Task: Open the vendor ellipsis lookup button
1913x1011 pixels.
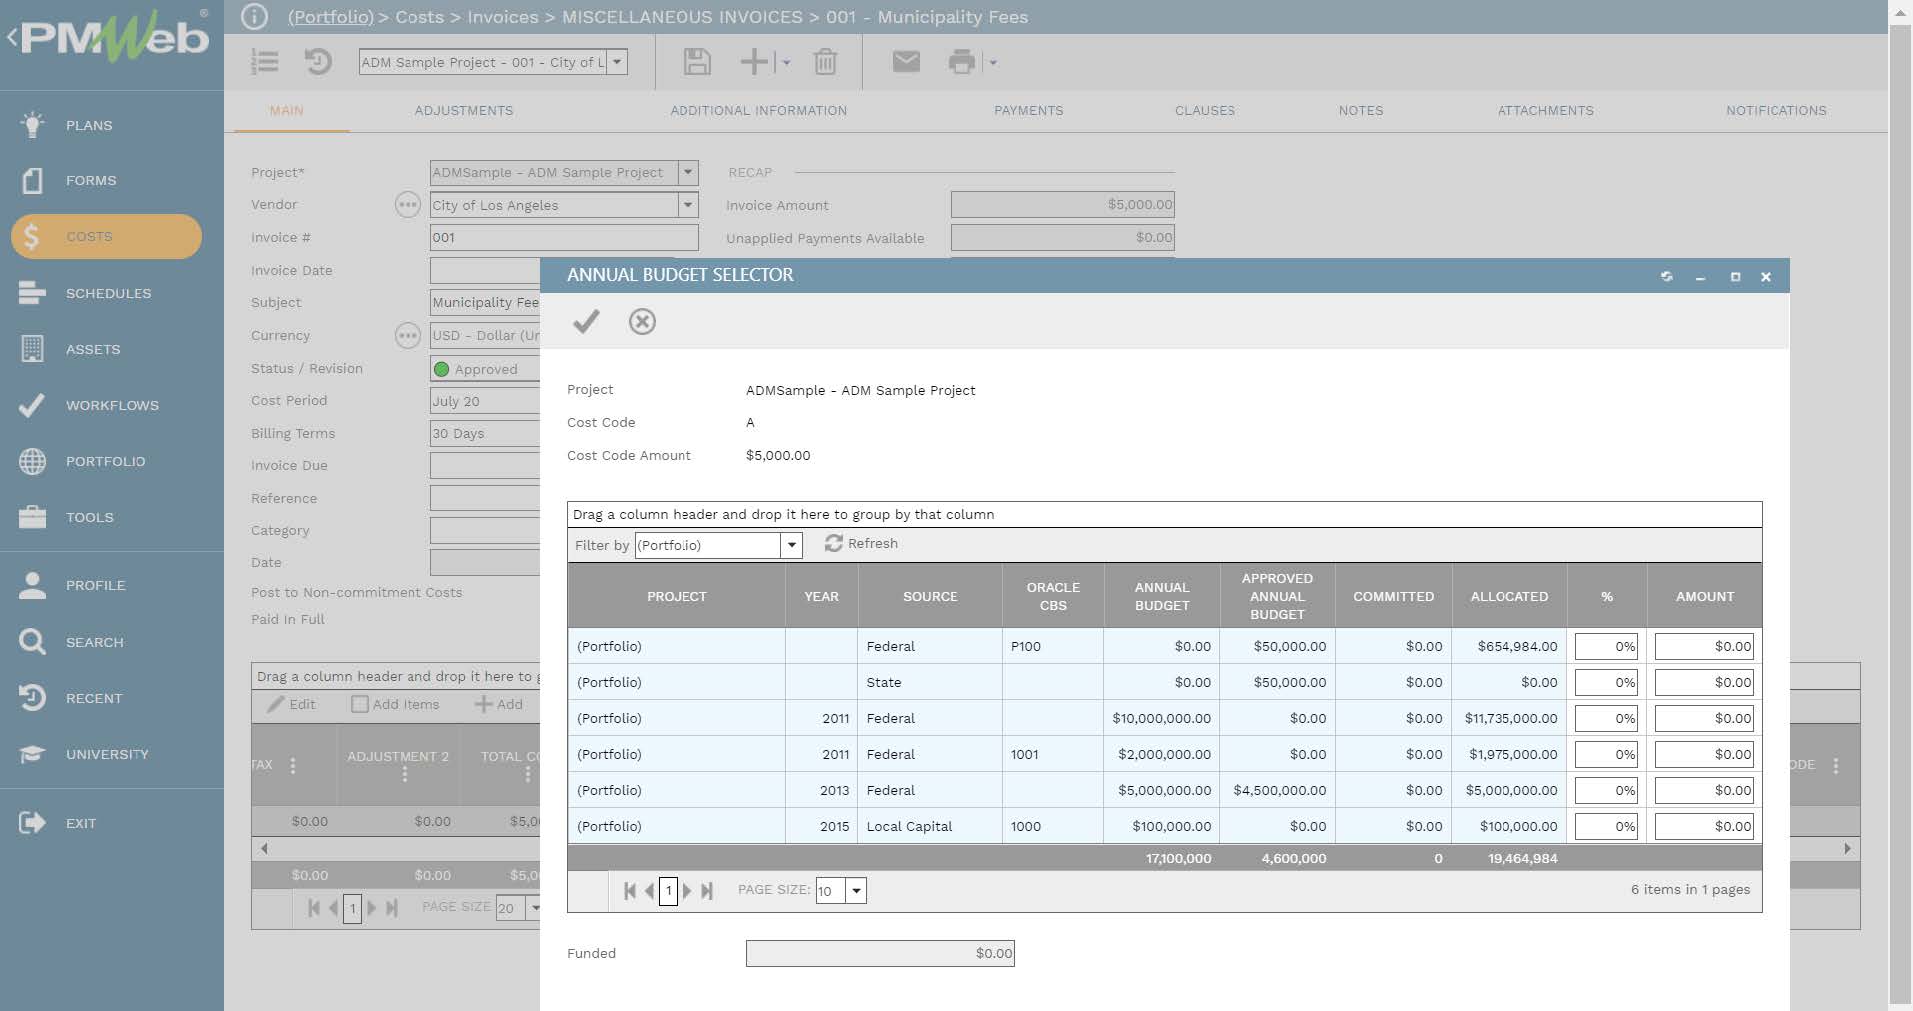Action: tap(407, 205)
